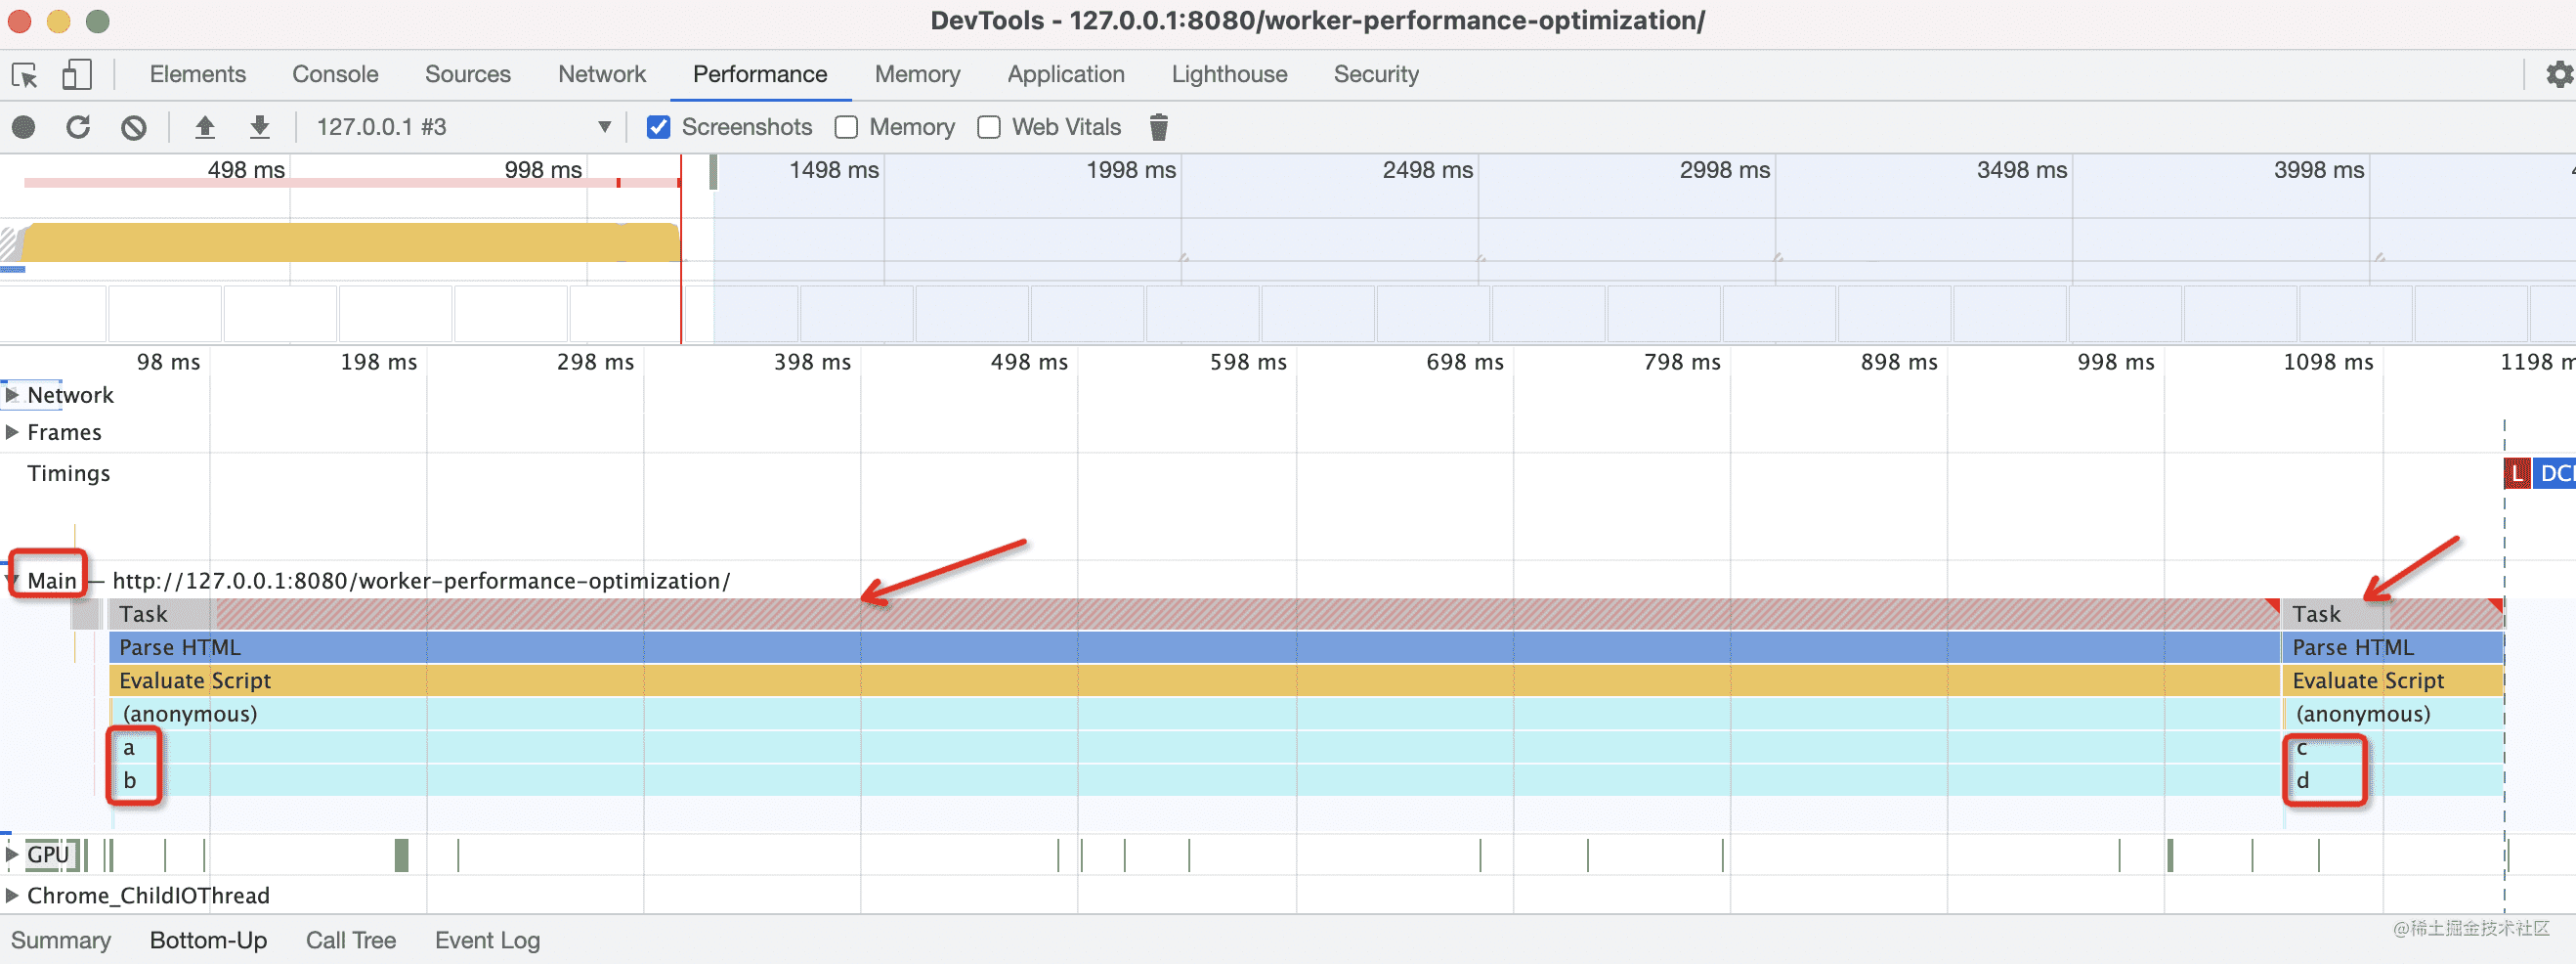Expand the Chrome_ChildIOThread track
Image resolution: width=2576 pixels, height=964 pixels.
pyautogui.click(x=12, y=895)
